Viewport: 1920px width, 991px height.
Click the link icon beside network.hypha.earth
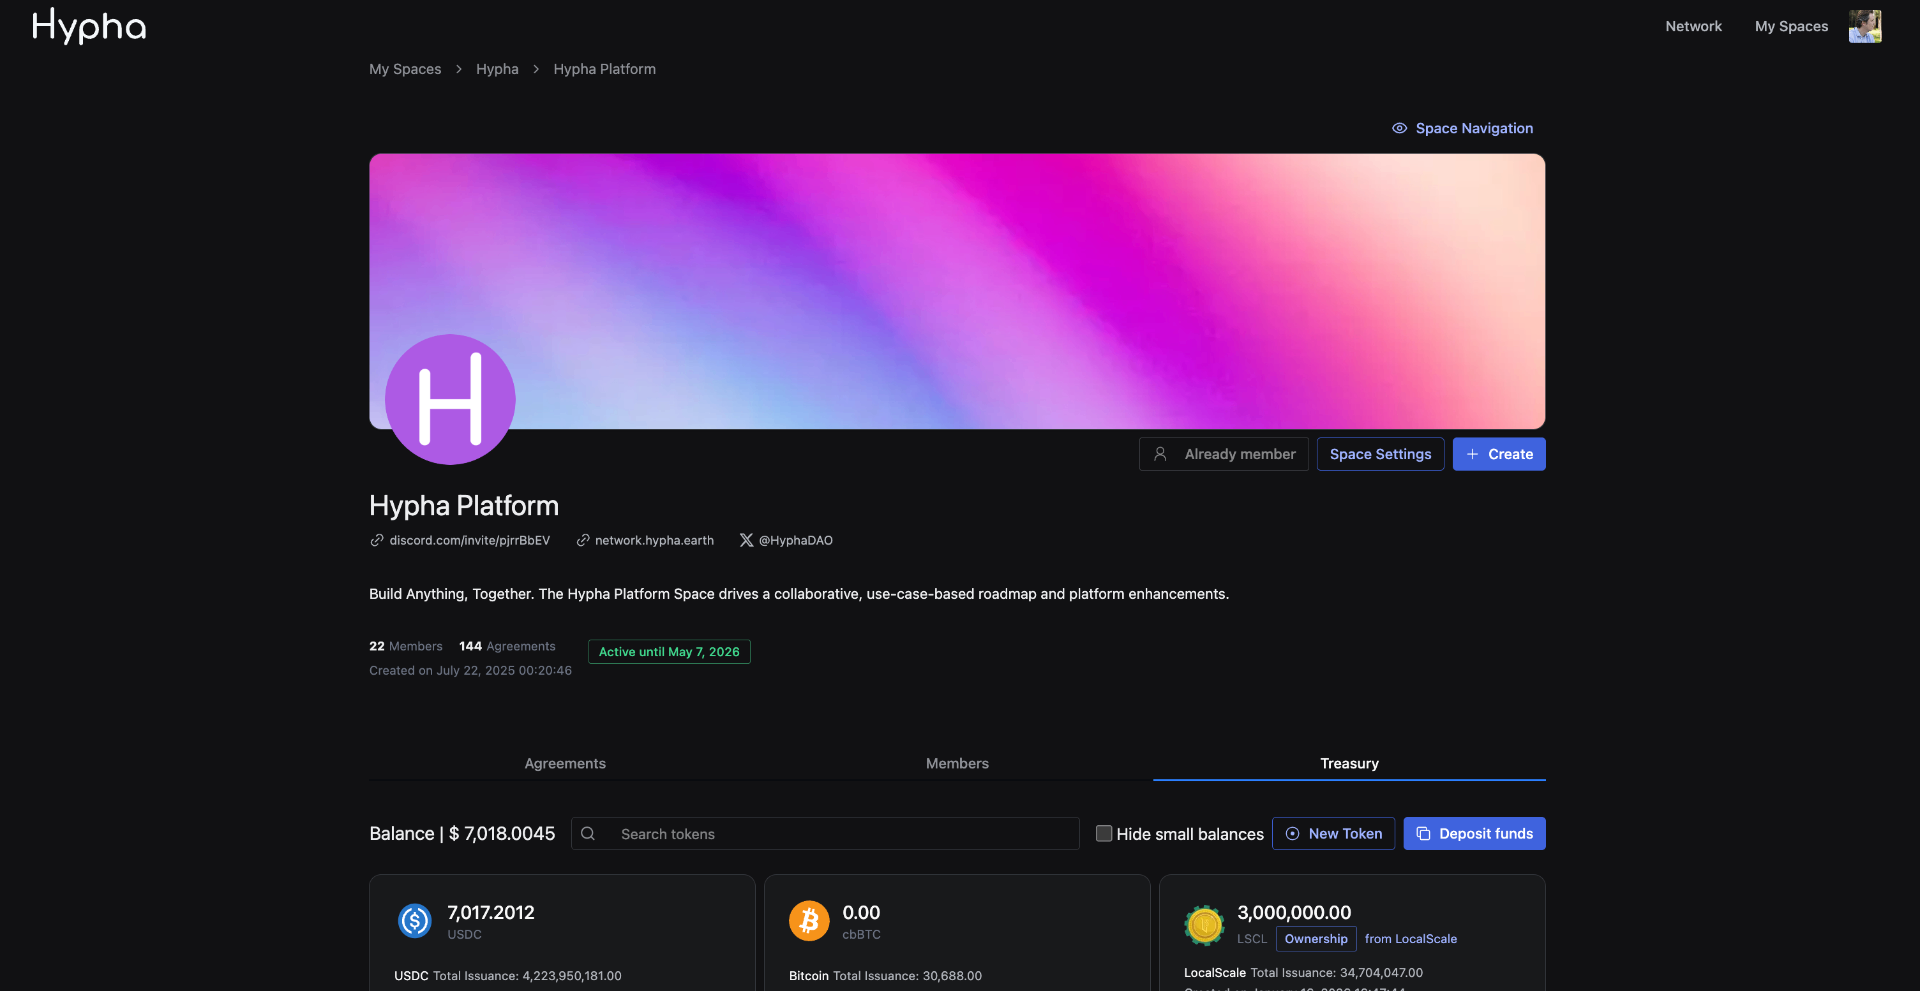(x=583, y=540)
